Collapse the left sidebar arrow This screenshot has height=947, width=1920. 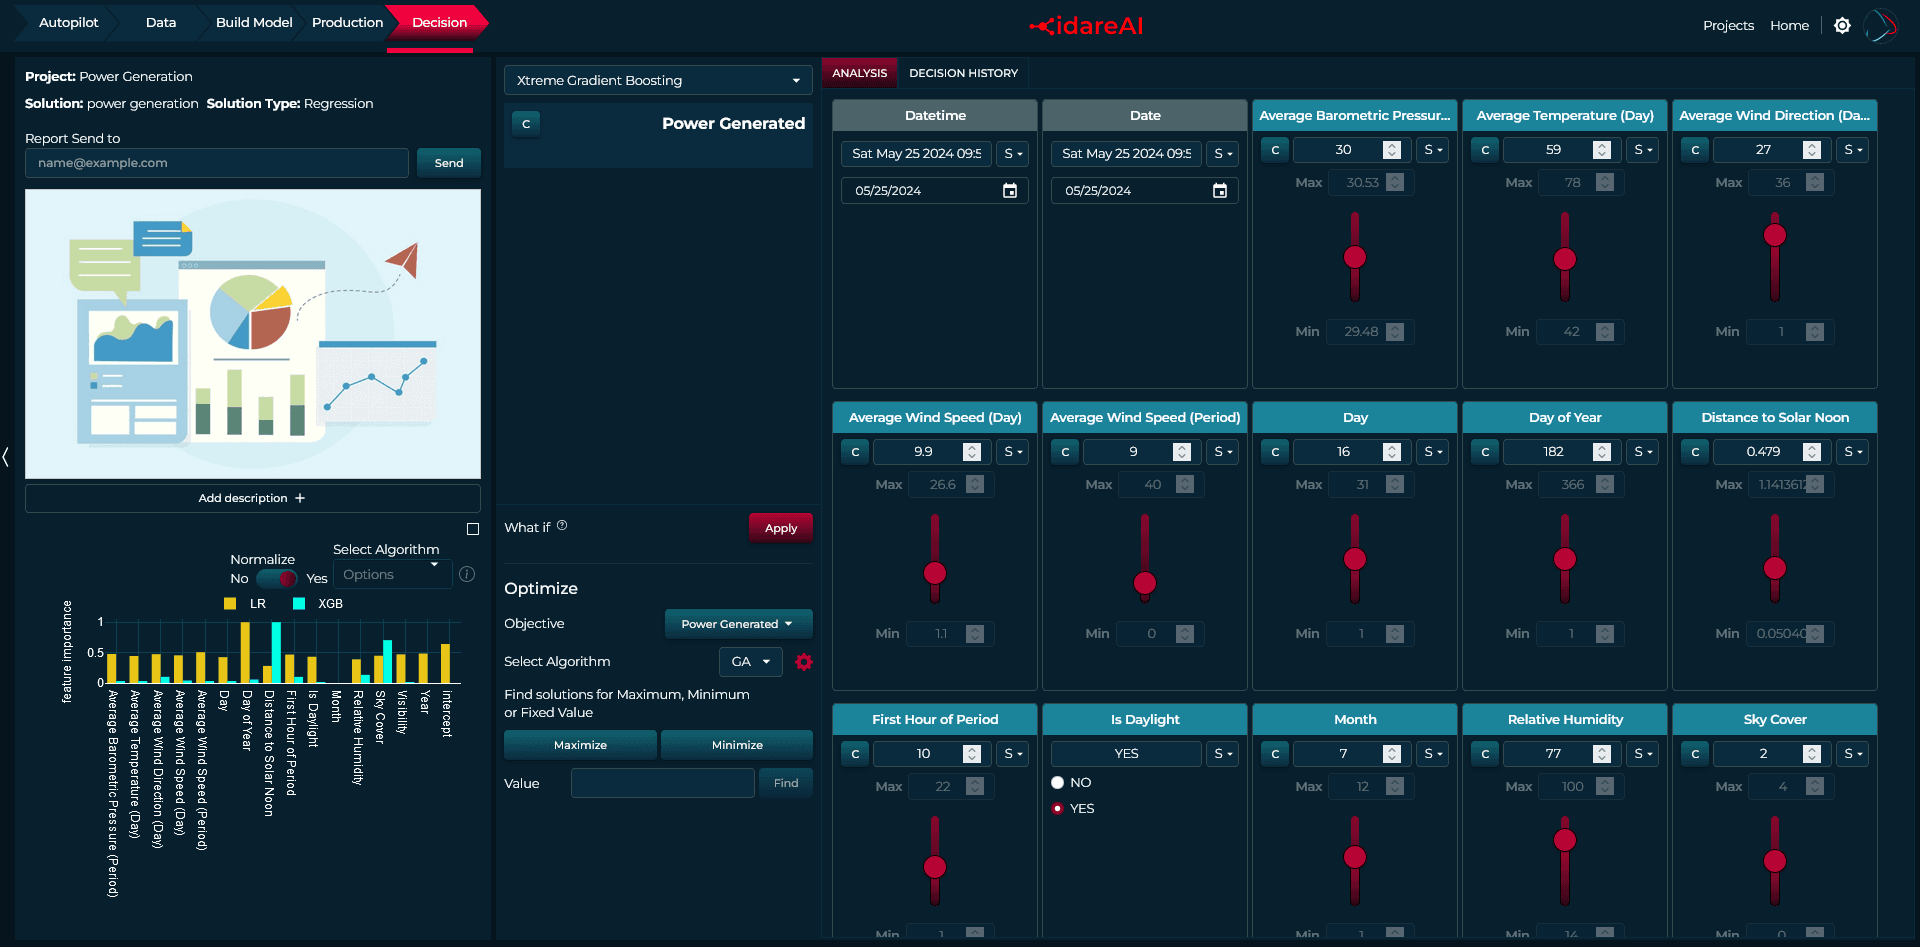[x=6, y=457]
